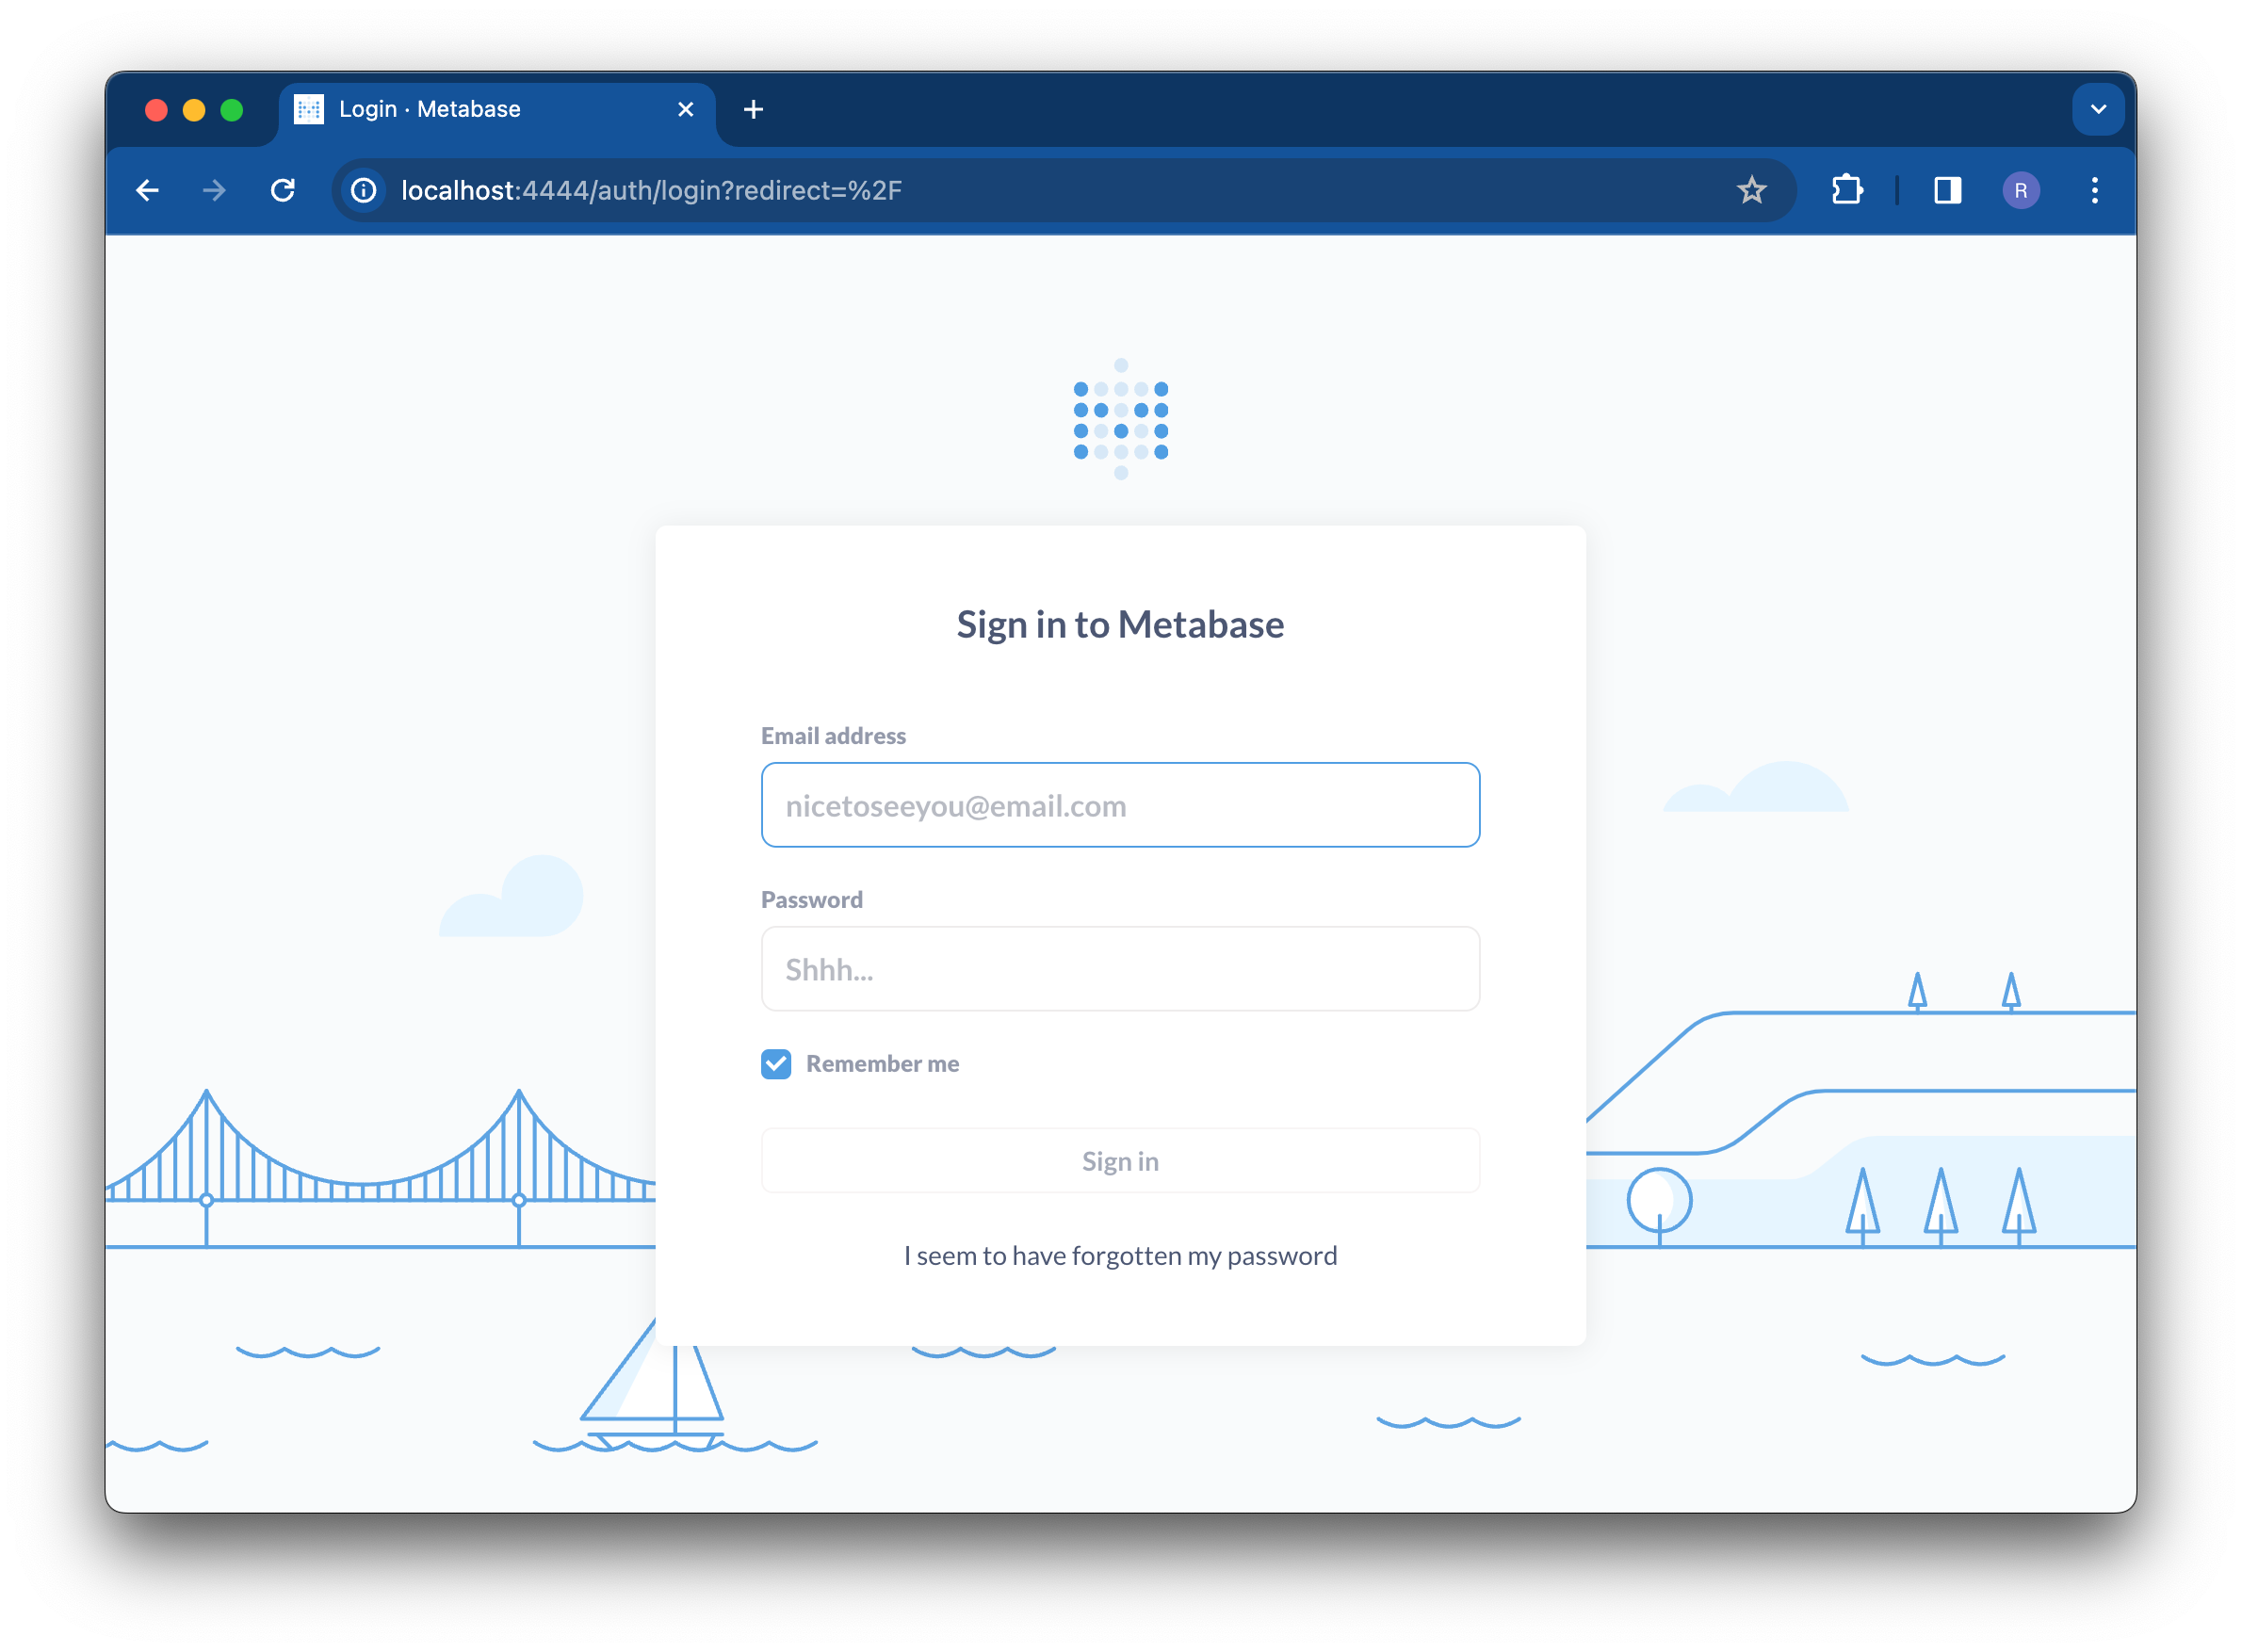The width and height of the screenshot is (2242, 1652).
Task: Click the Metabase dotted logo
Action: [x=1120, y=420]
